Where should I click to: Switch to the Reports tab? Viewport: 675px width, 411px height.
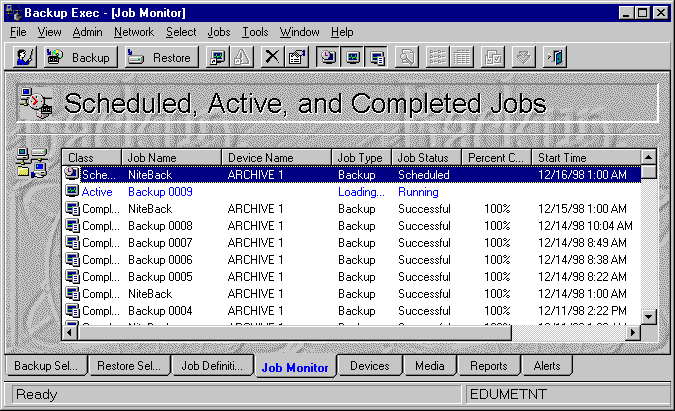tap(489, 366)
